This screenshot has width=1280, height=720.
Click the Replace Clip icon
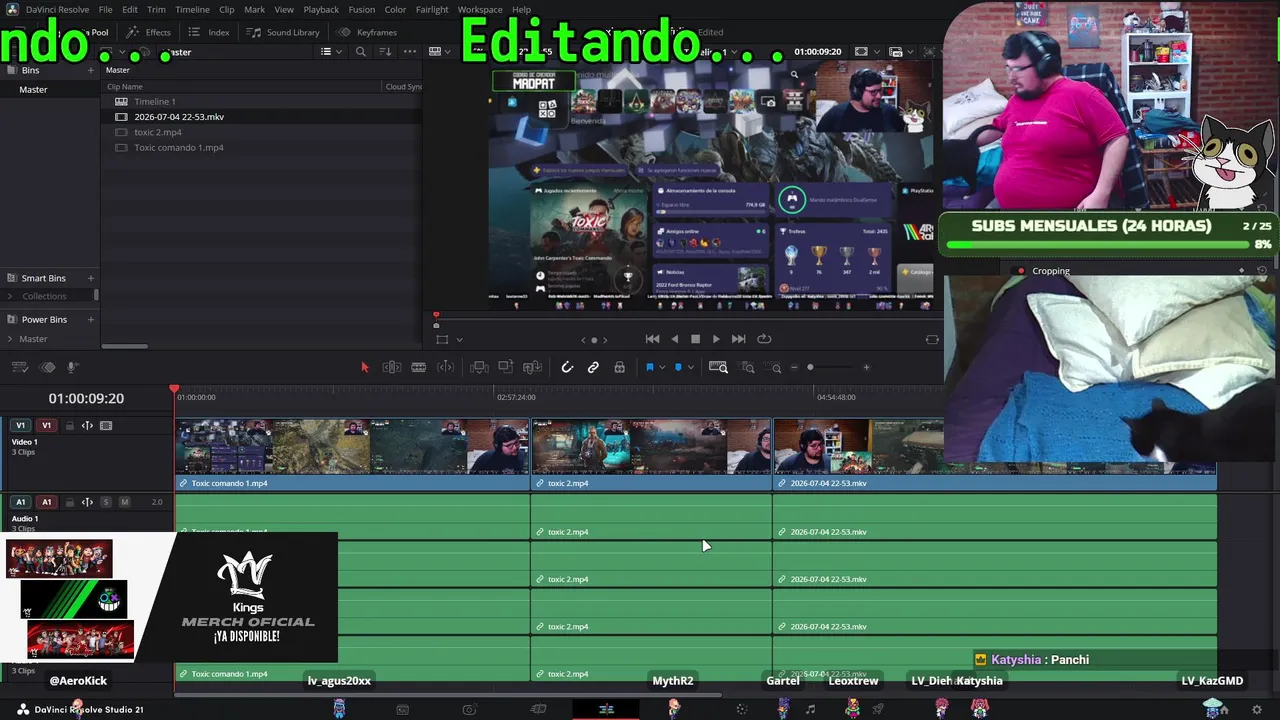coord(533,367)
